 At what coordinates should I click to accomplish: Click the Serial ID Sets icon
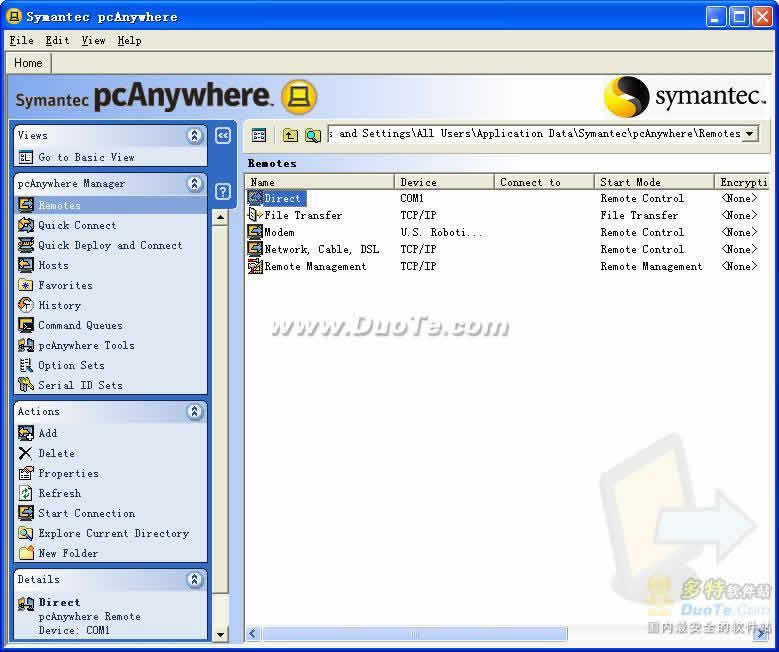click(26, 385)
